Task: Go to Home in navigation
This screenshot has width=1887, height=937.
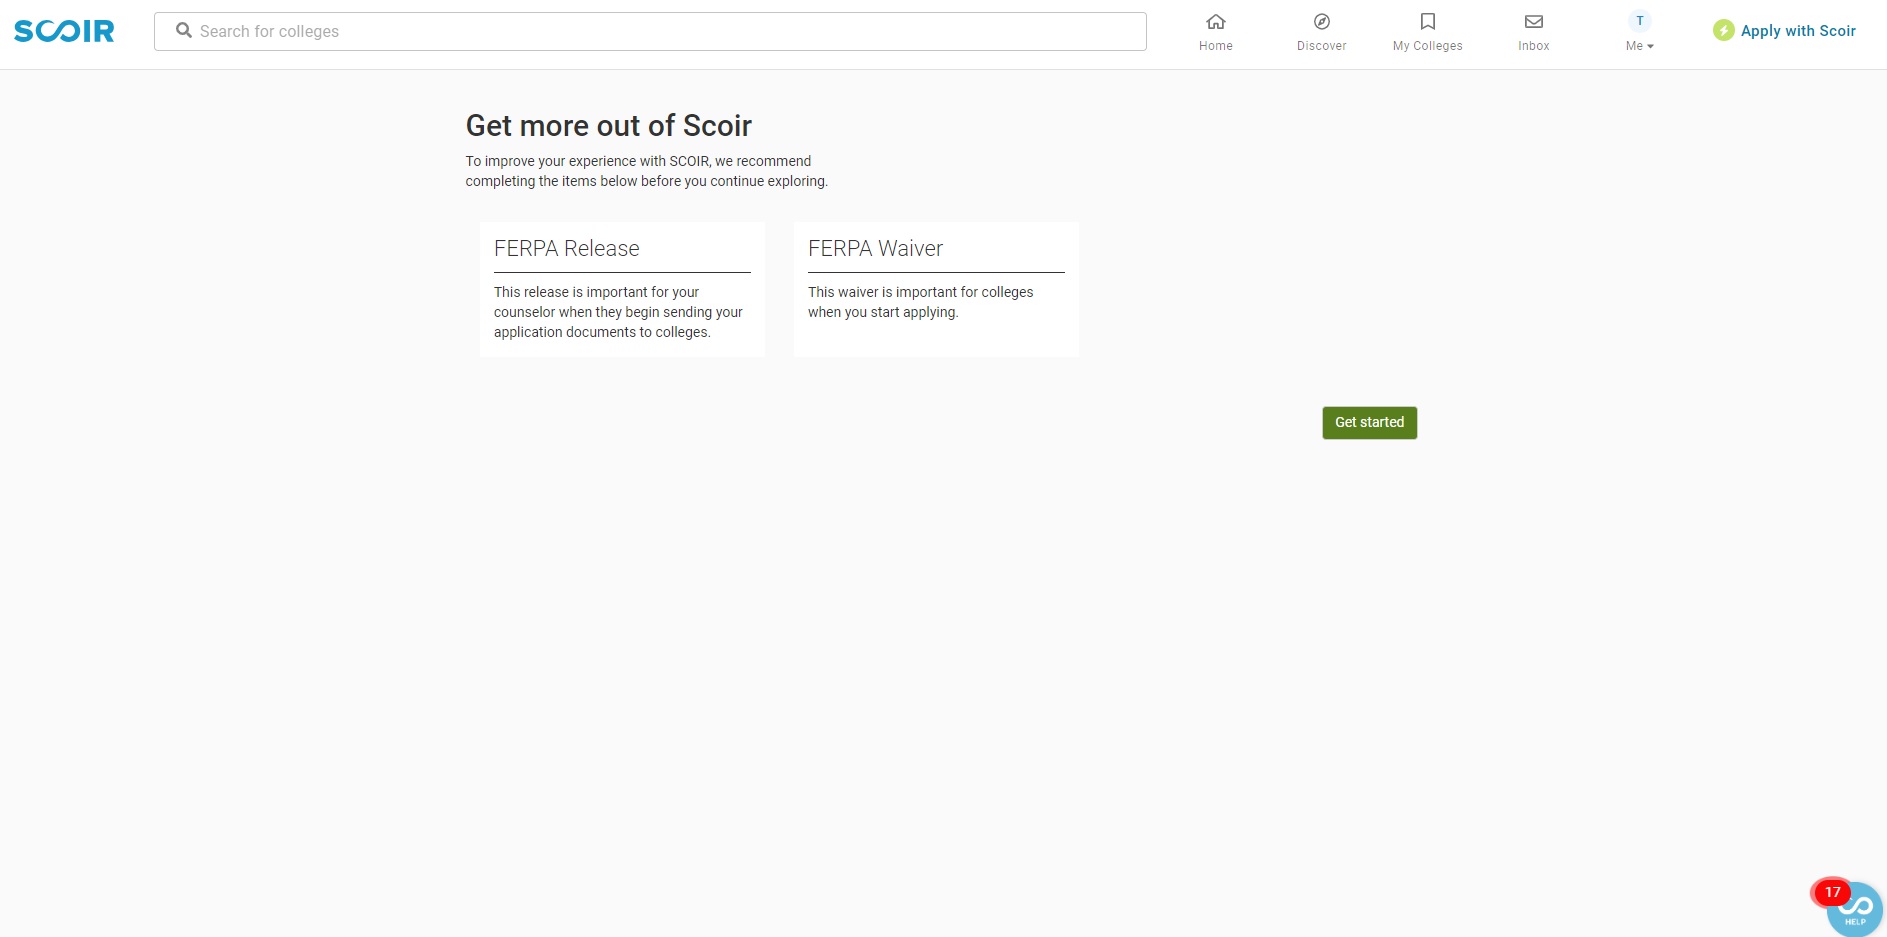Action: pyautogui.click(x=1216, y=33)
